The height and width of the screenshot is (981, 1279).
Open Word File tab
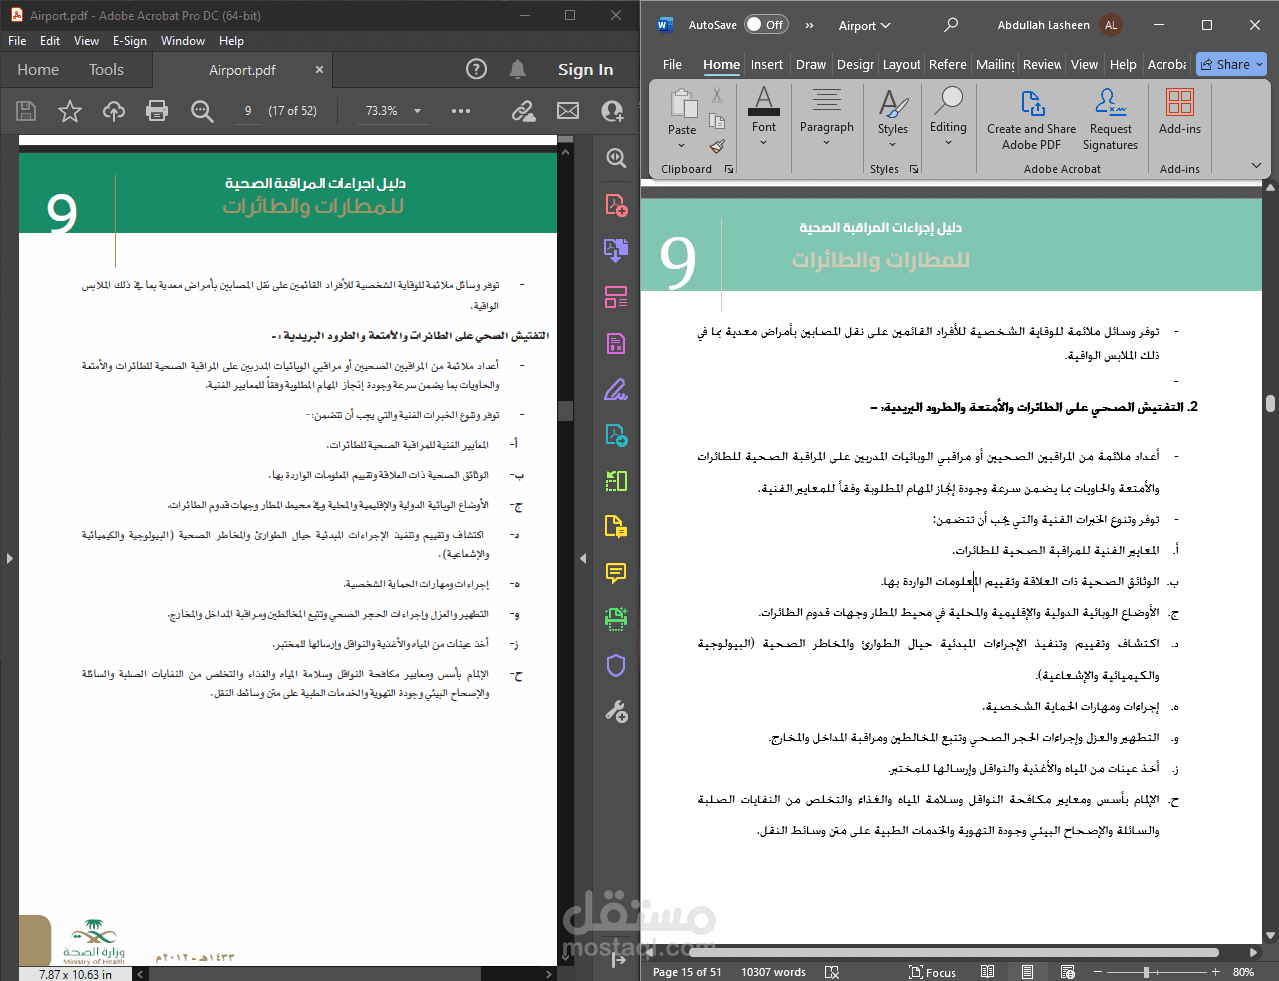pyautogui.click(x=673, y=64)
